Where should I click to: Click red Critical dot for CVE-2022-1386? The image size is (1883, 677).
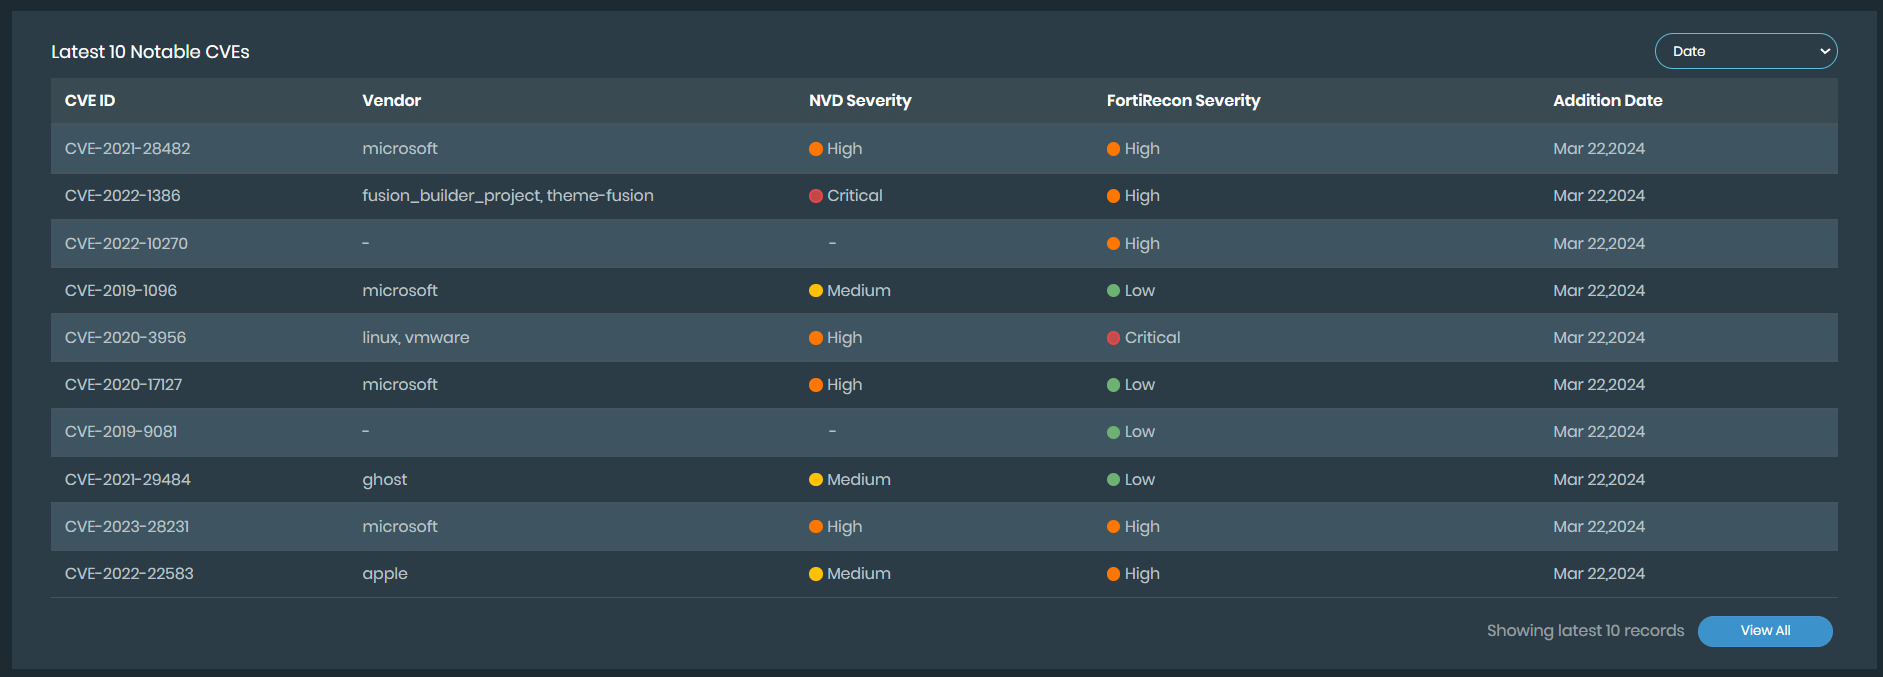coord(816,196)
